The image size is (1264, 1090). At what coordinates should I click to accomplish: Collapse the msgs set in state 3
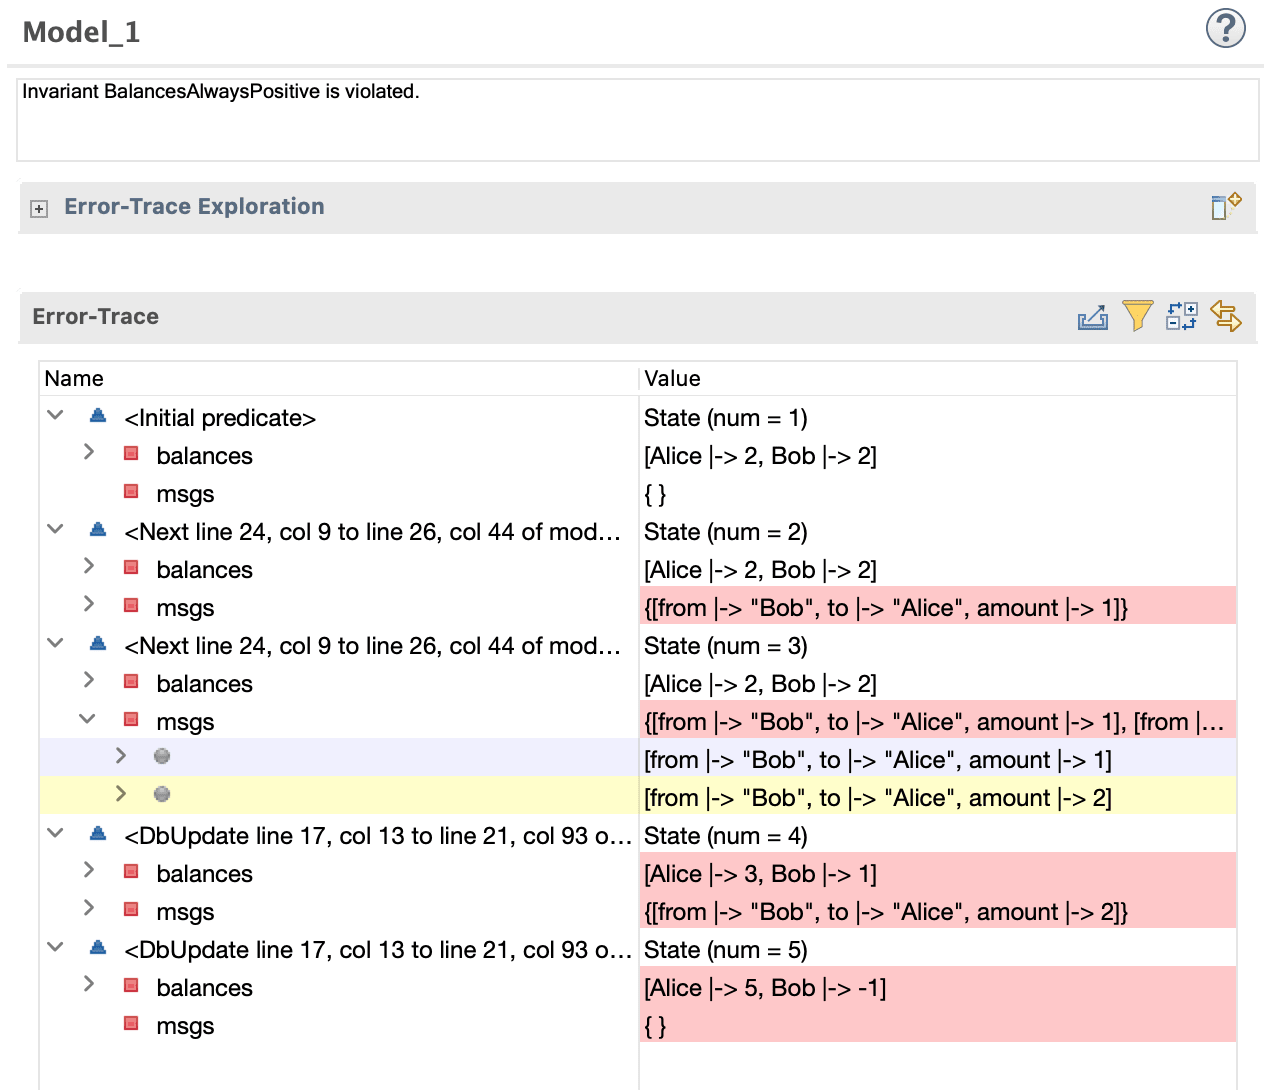click(88, 718)
